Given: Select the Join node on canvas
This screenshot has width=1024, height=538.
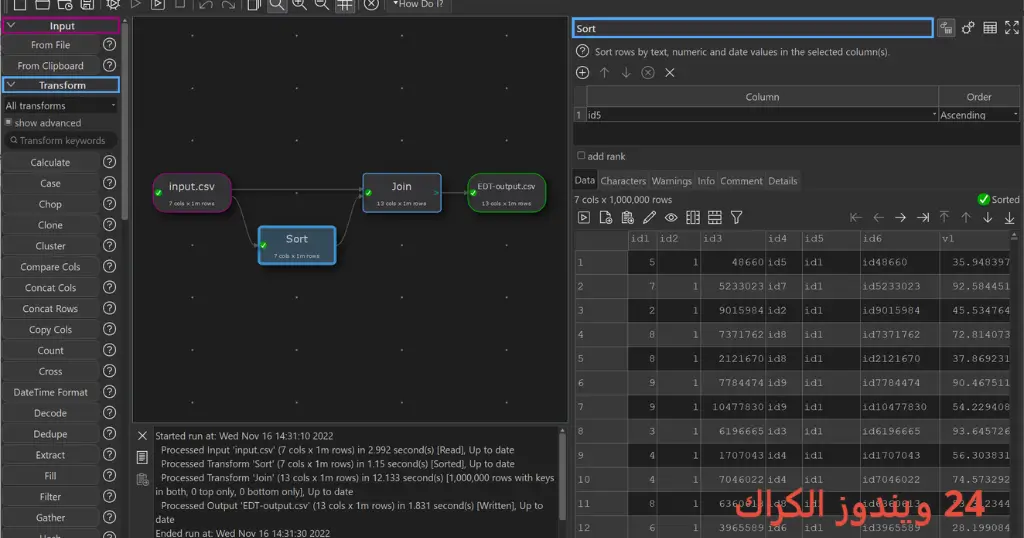Looking at the screenshot, I should [x=402, y=193].
